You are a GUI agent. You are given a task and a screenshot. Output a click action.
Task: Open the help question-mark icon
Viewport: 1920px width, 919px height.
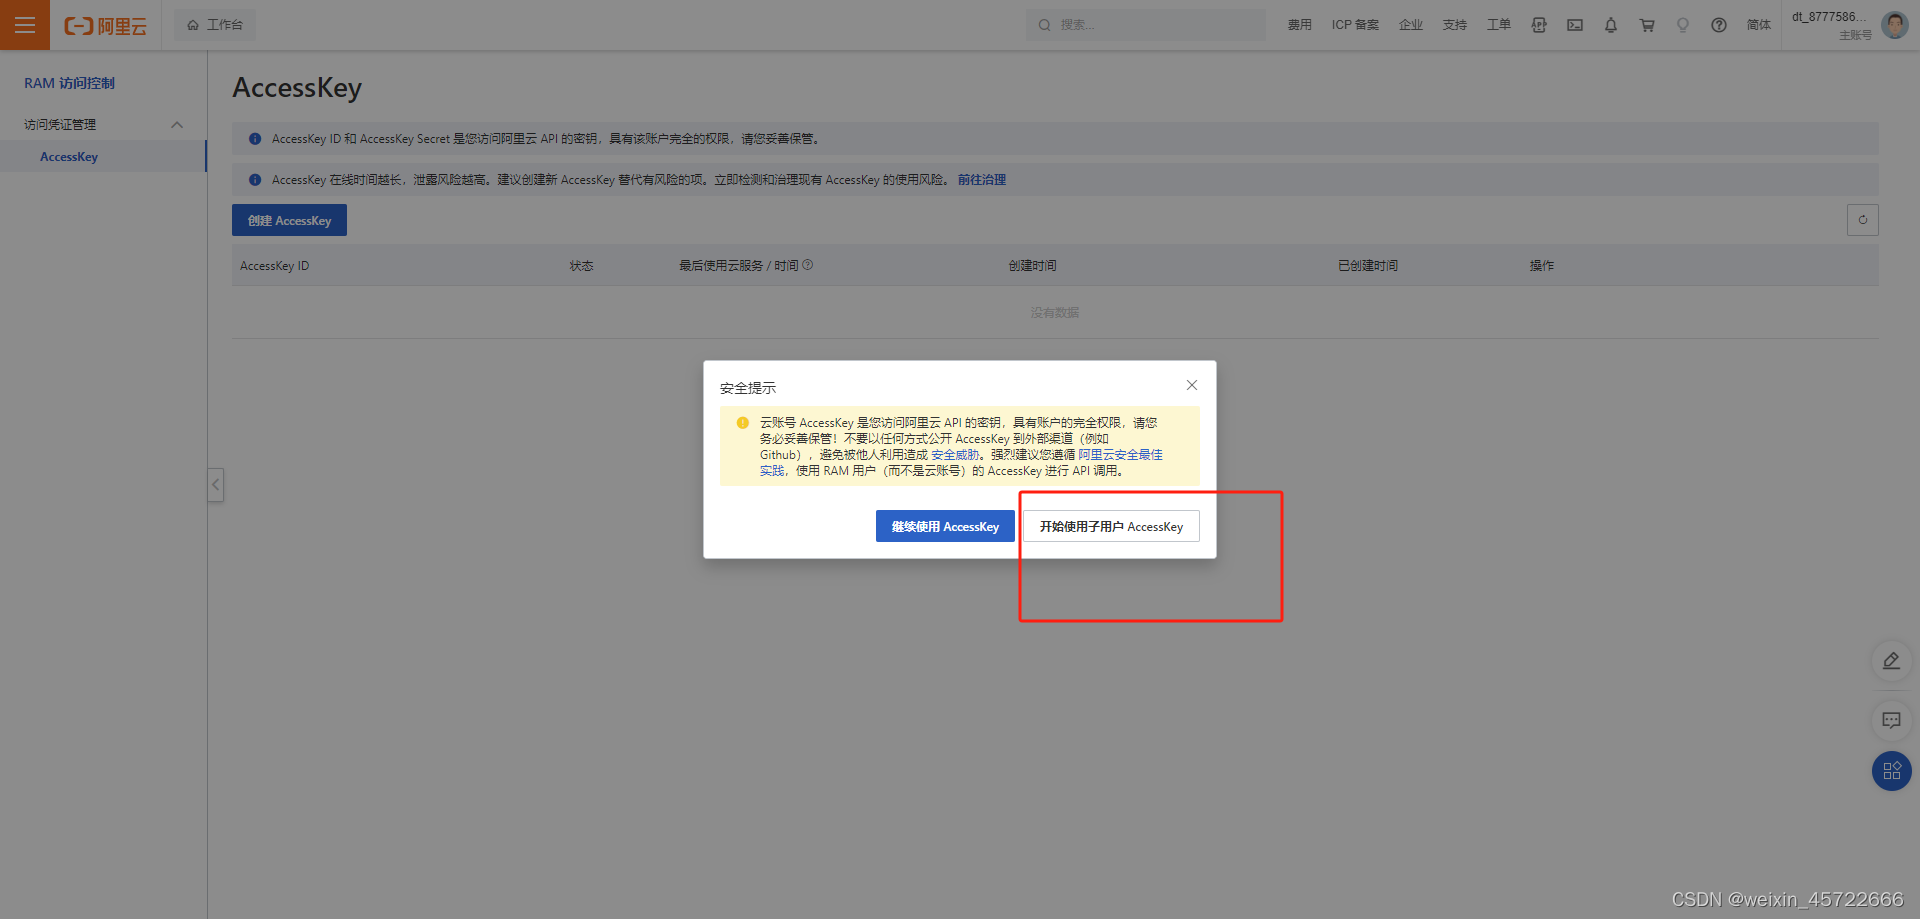1719,25
